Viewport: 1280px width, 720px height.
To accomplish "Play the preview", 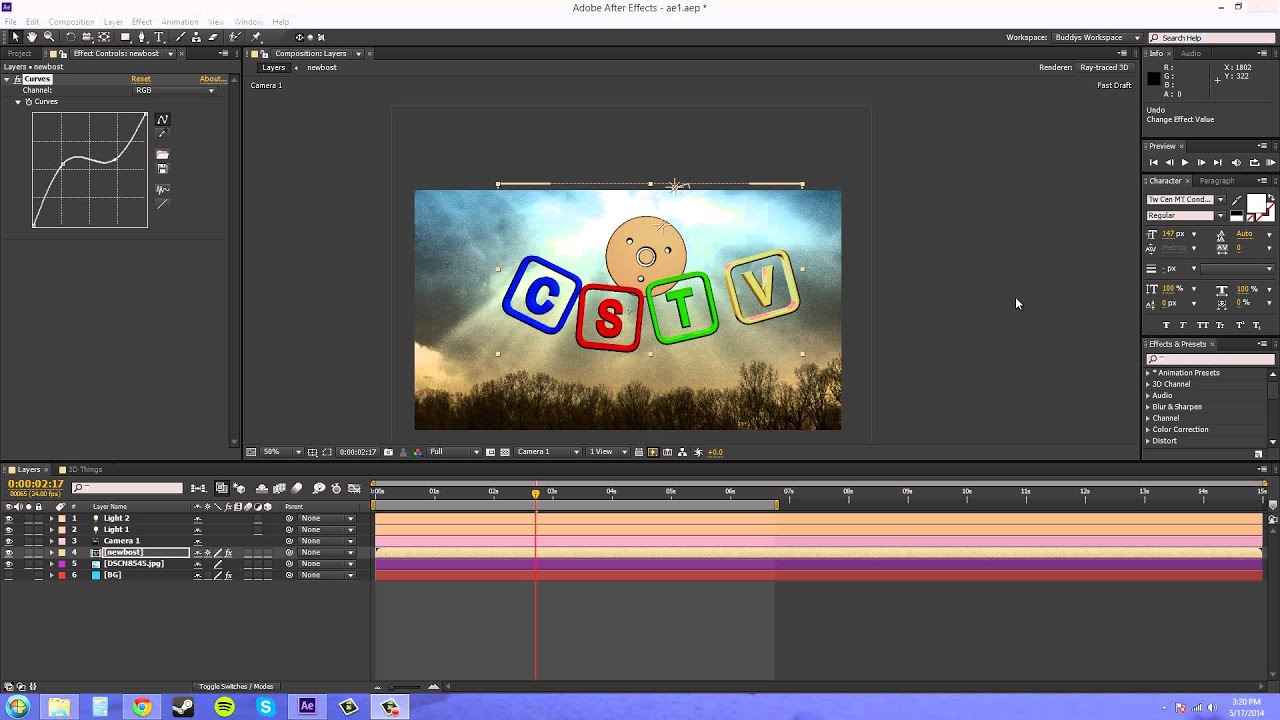I will pos(1185,162).
